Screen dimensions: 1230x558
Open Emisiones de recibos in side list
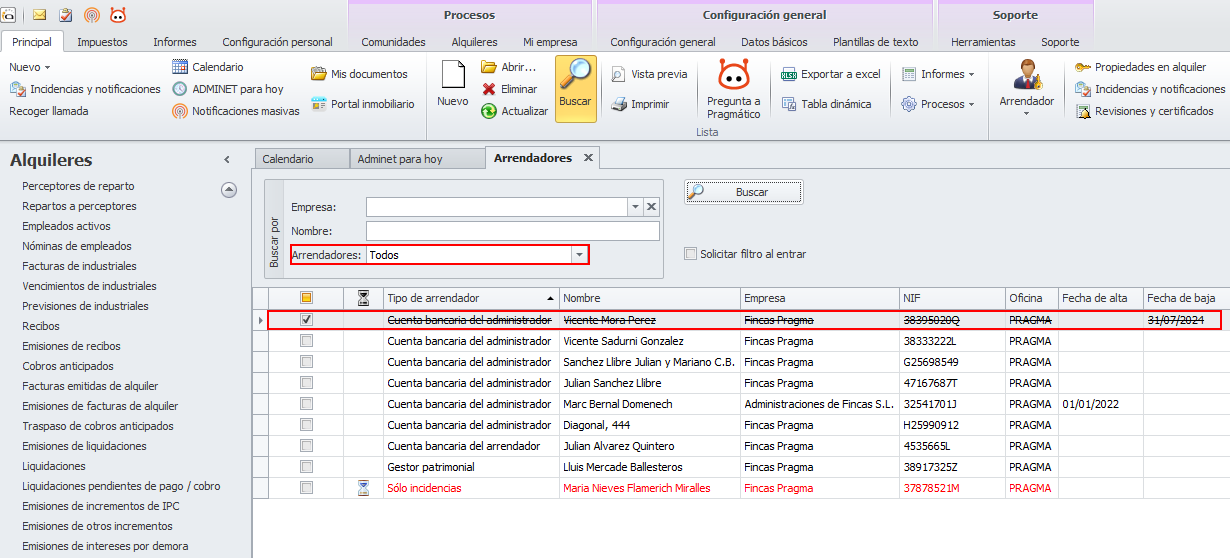tap(71, 346)
